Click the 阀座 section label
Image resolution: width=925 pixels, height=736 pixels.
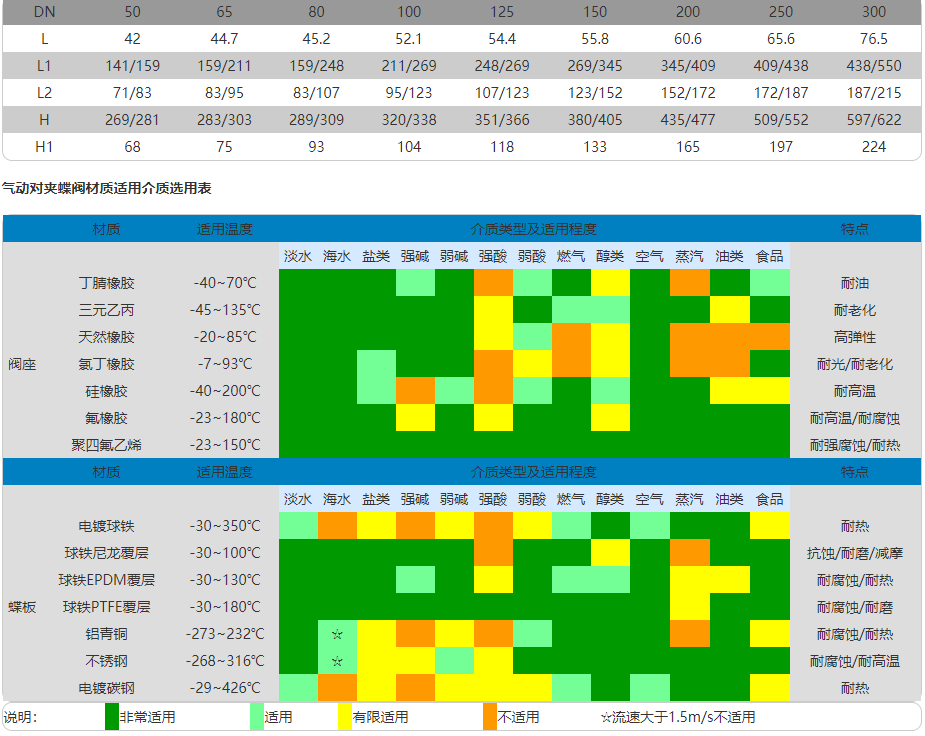[x=22, y=364]
